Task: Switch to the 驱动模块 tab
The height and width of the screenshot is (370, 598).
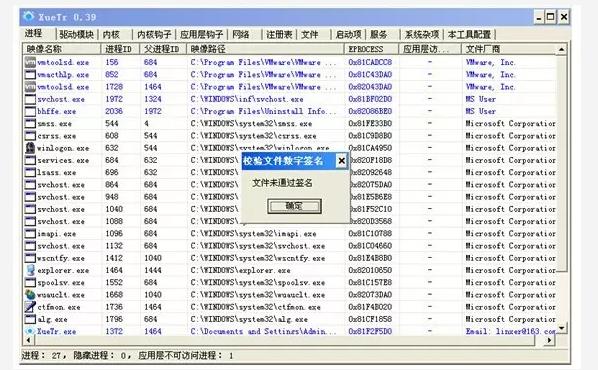Action: [x=77, y=34]
